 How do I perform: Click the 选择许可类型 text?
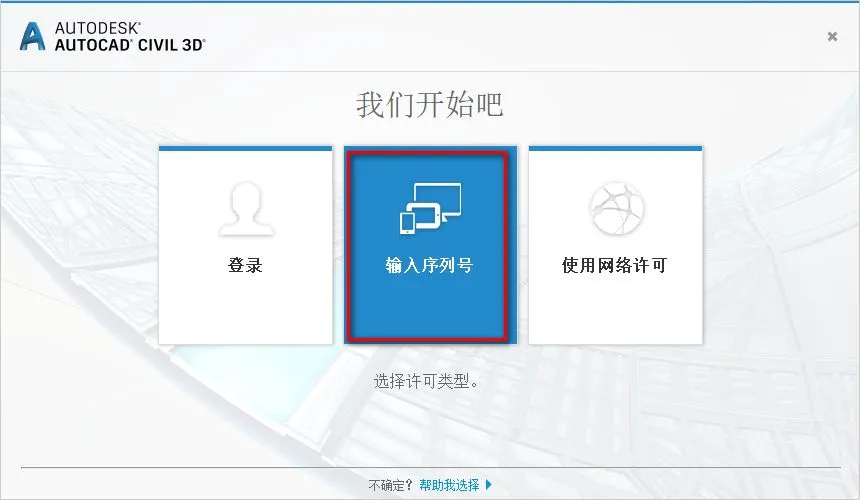click(x=426, y=381)
